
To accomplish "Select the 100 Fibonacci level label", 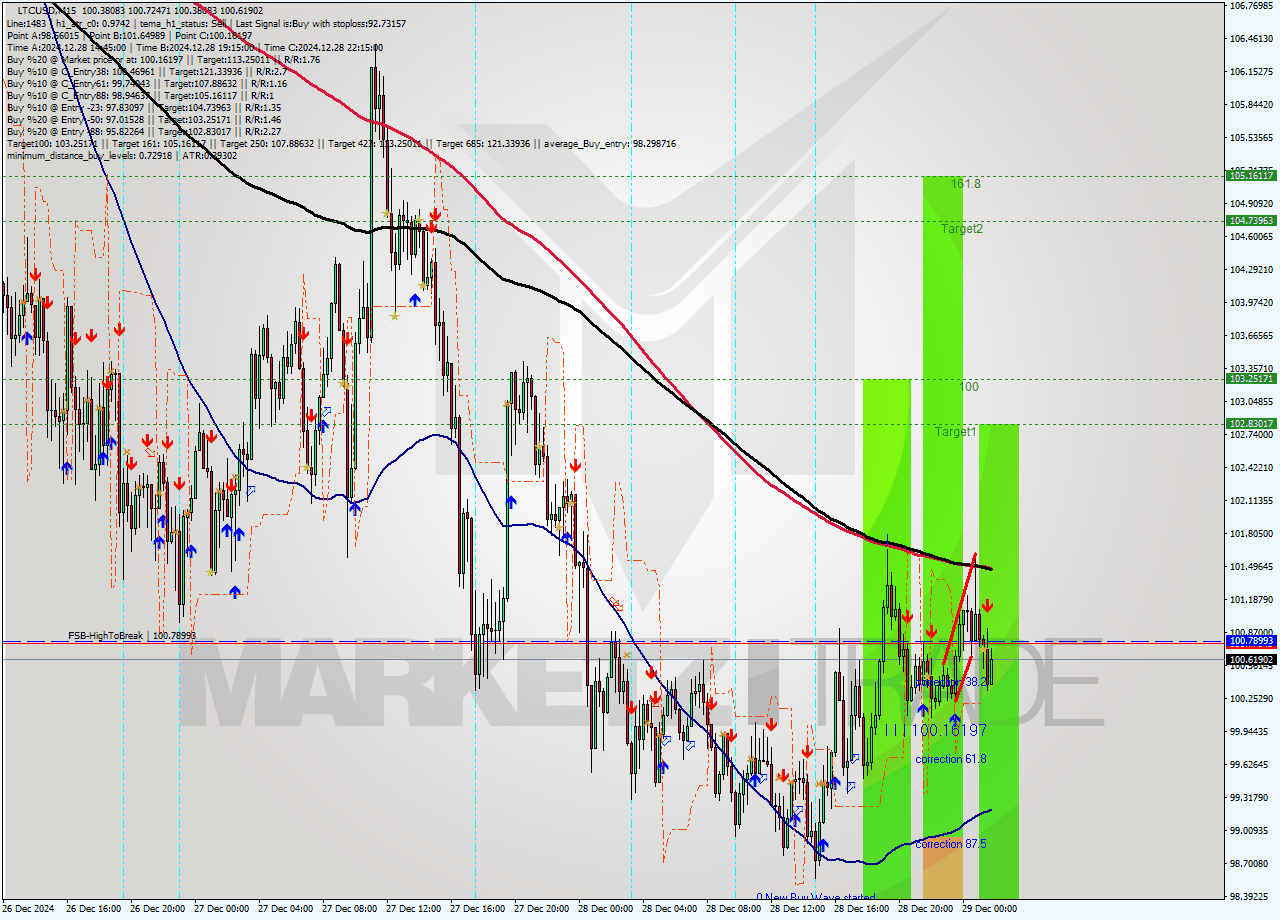I will [969, 387].
